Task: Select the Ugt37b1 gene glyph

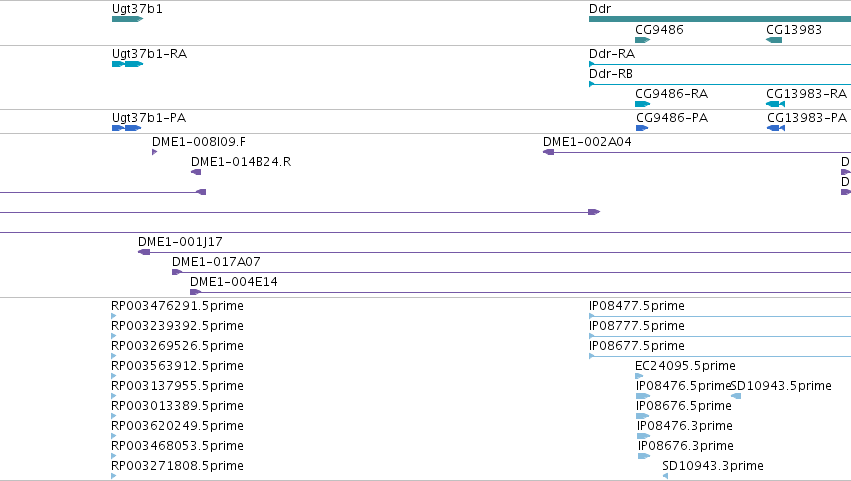Action: tap(128, 19)
